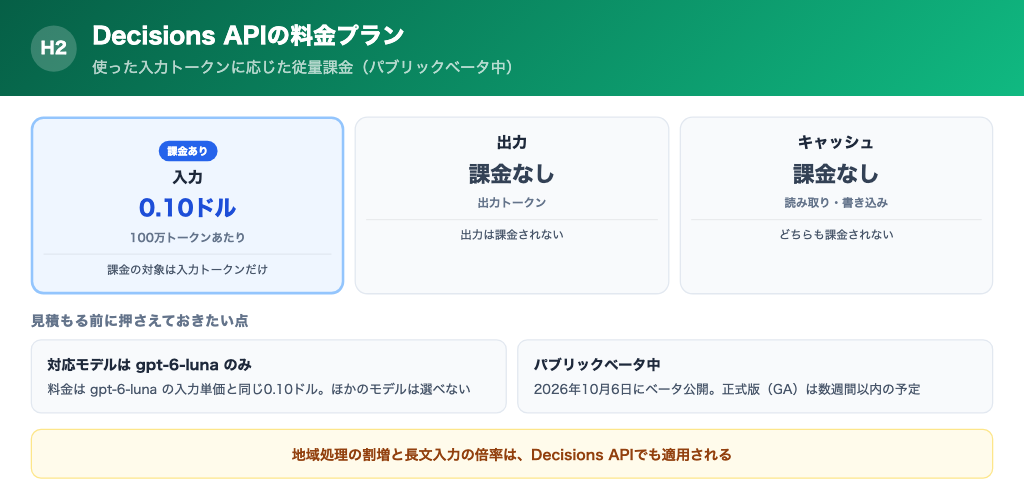
Task: Click どちらも課金されない text
Action: [836, 234]
